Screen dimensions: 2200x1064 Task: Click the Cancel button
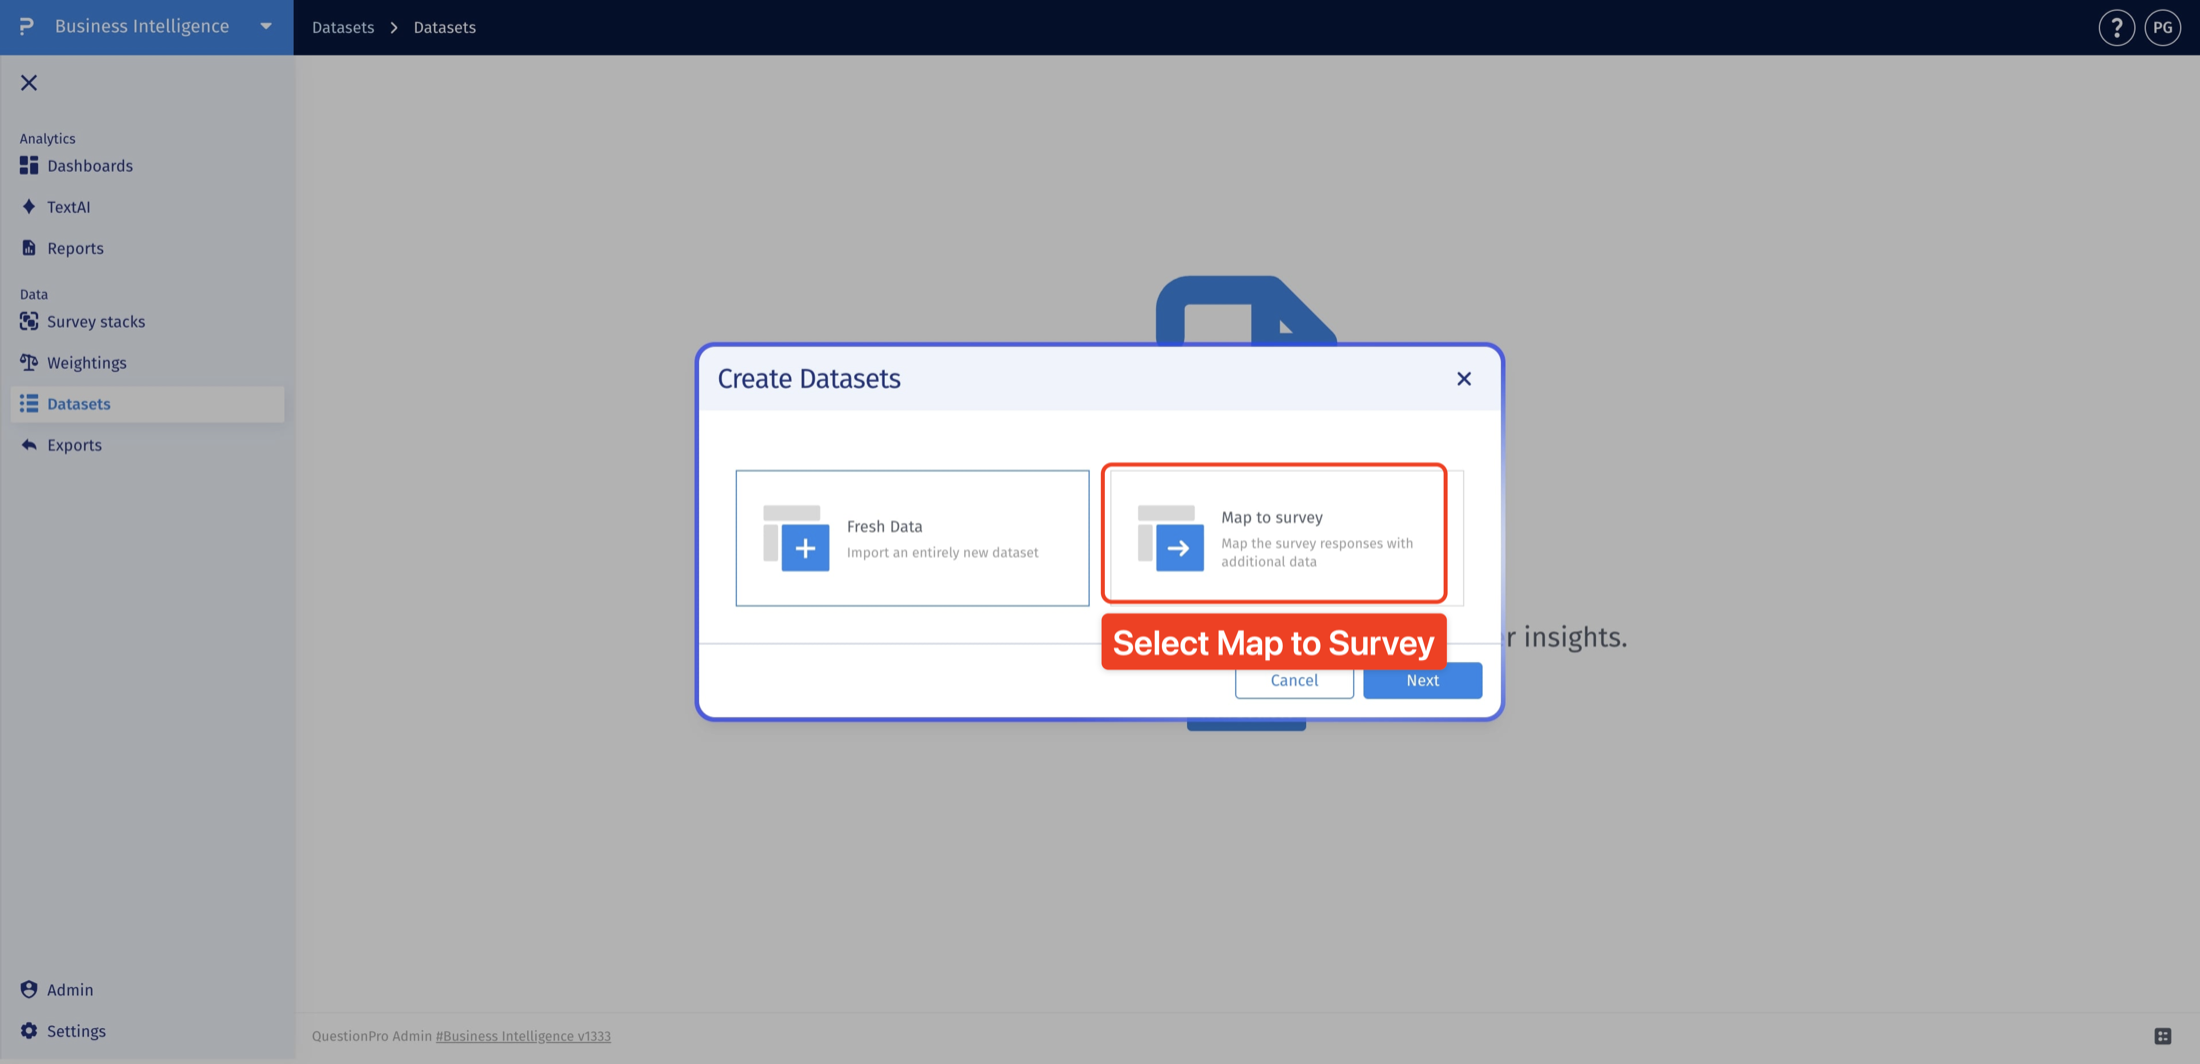pyautogui.click(x=1294, y=680)
